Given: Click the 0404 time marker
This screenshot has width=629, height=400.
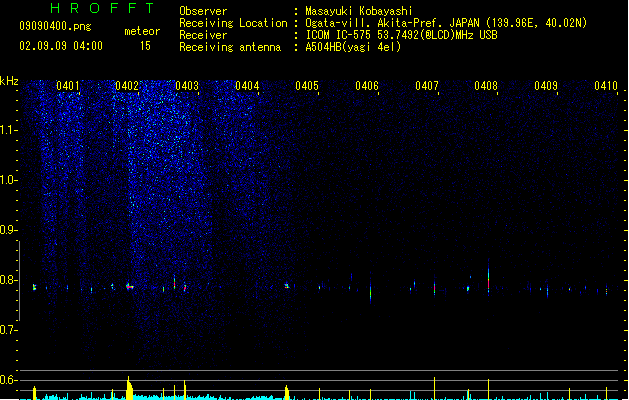Looking at the screenshot, I should point(247,86).
